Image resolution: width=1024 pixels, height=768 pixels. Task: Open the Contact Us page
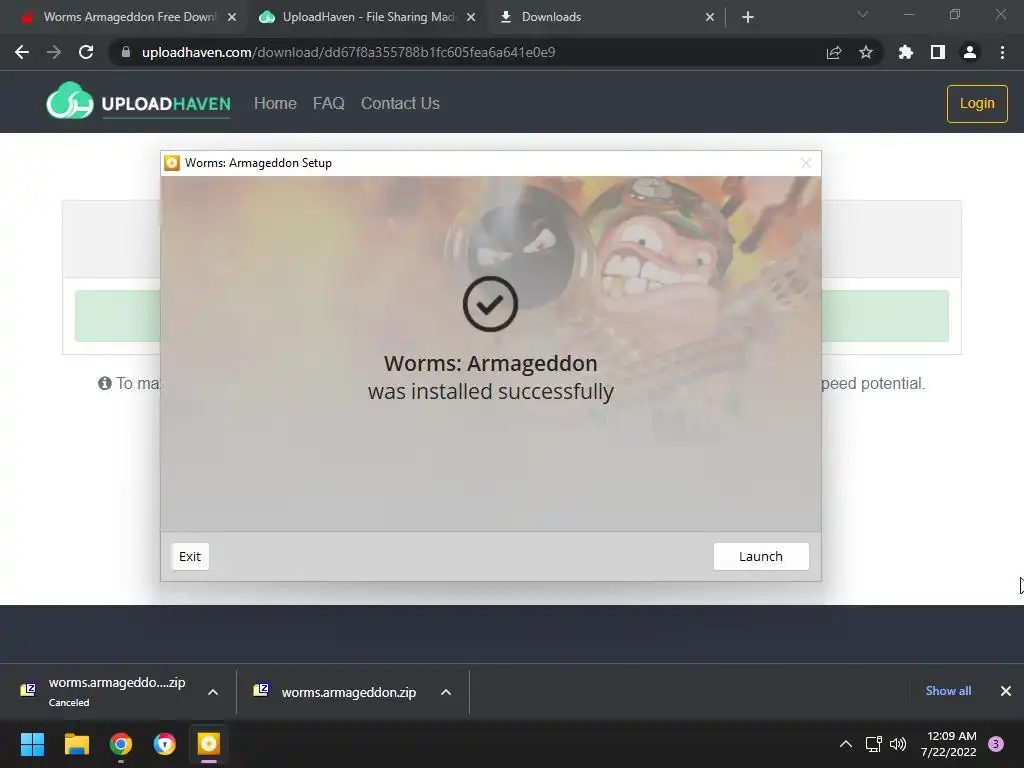400,103
